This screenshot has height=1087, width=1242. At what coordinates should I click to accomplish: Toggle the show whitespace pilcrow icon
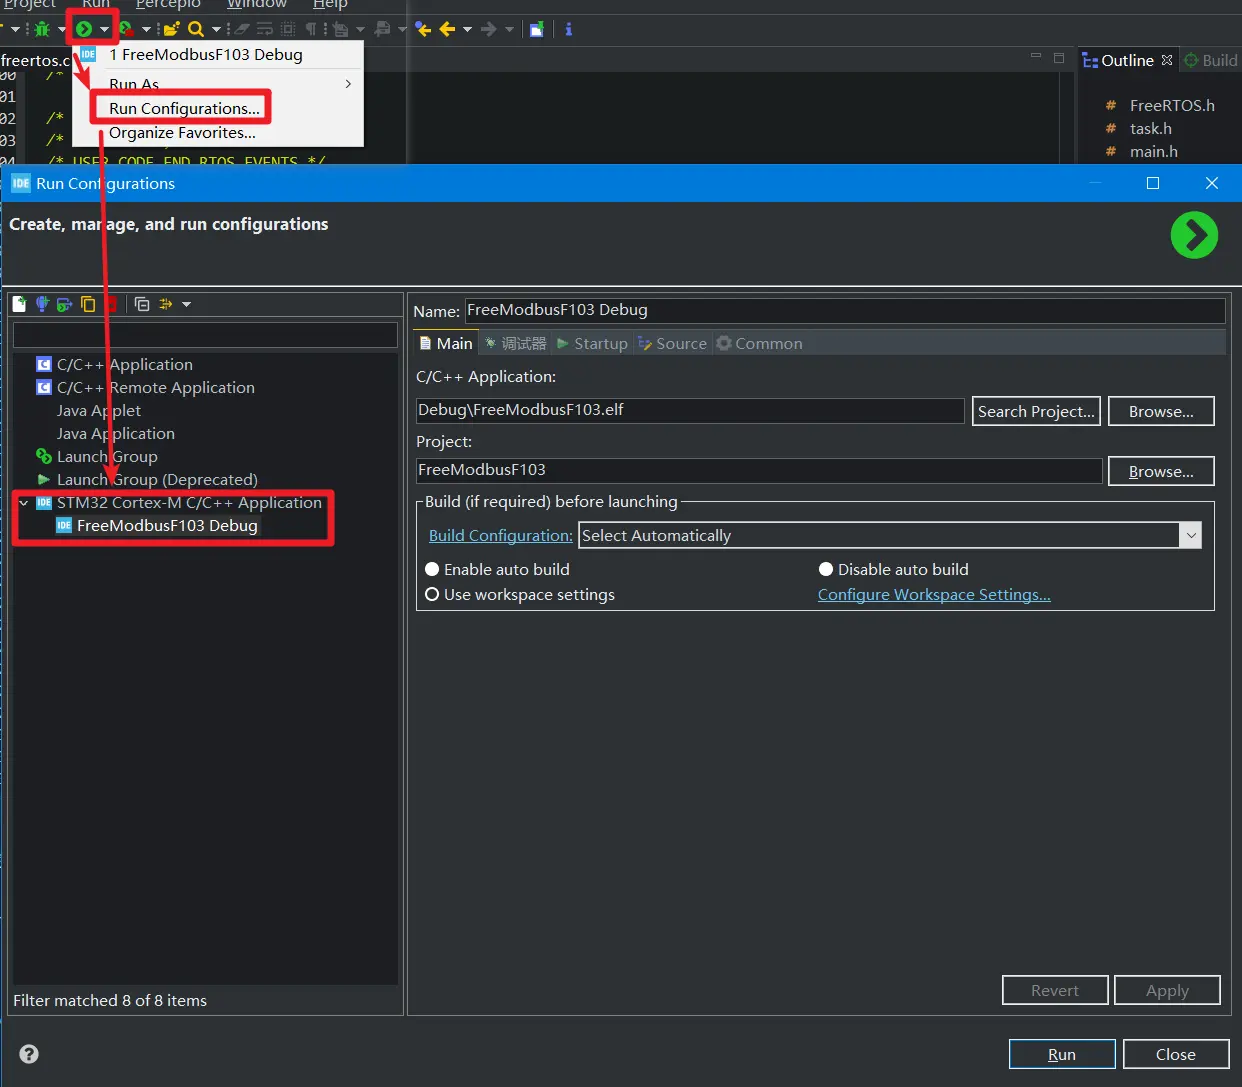point(311,29)
